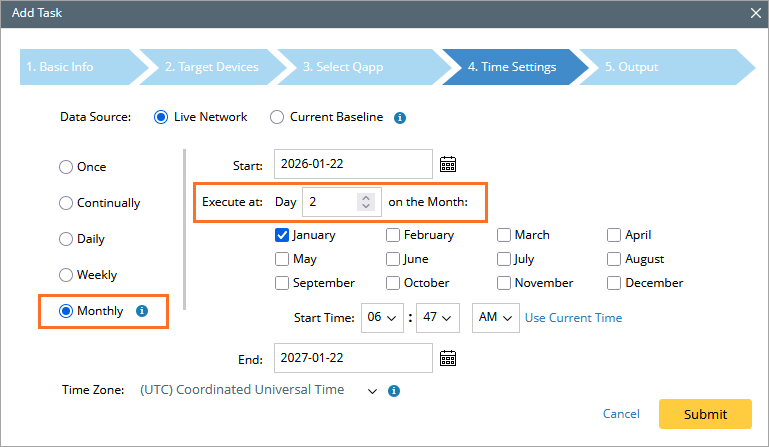Open the Start date calendar picker
Viewport: 769px width, 447px height.
(x=448, y=164)
